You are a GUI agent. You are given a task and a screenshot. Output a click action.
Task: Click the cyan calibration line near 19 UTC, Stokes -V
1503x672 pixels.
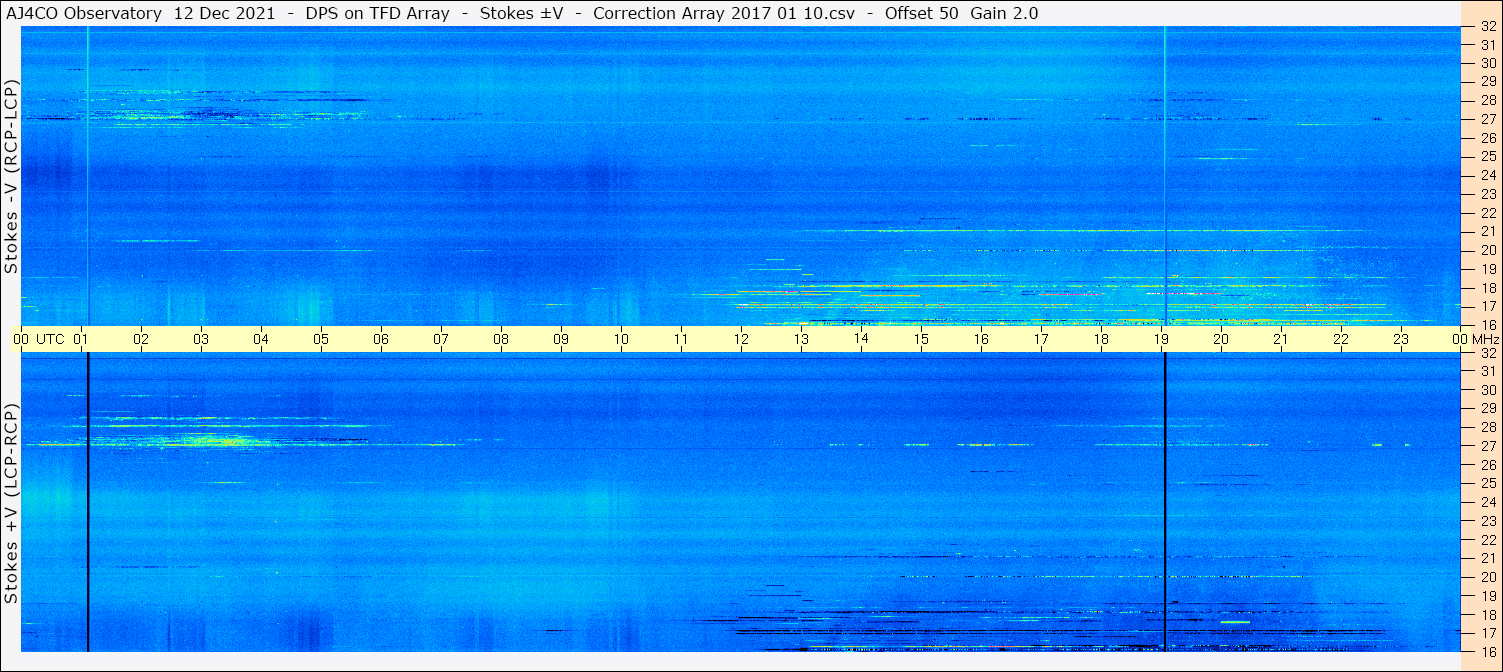[1165, 176]
